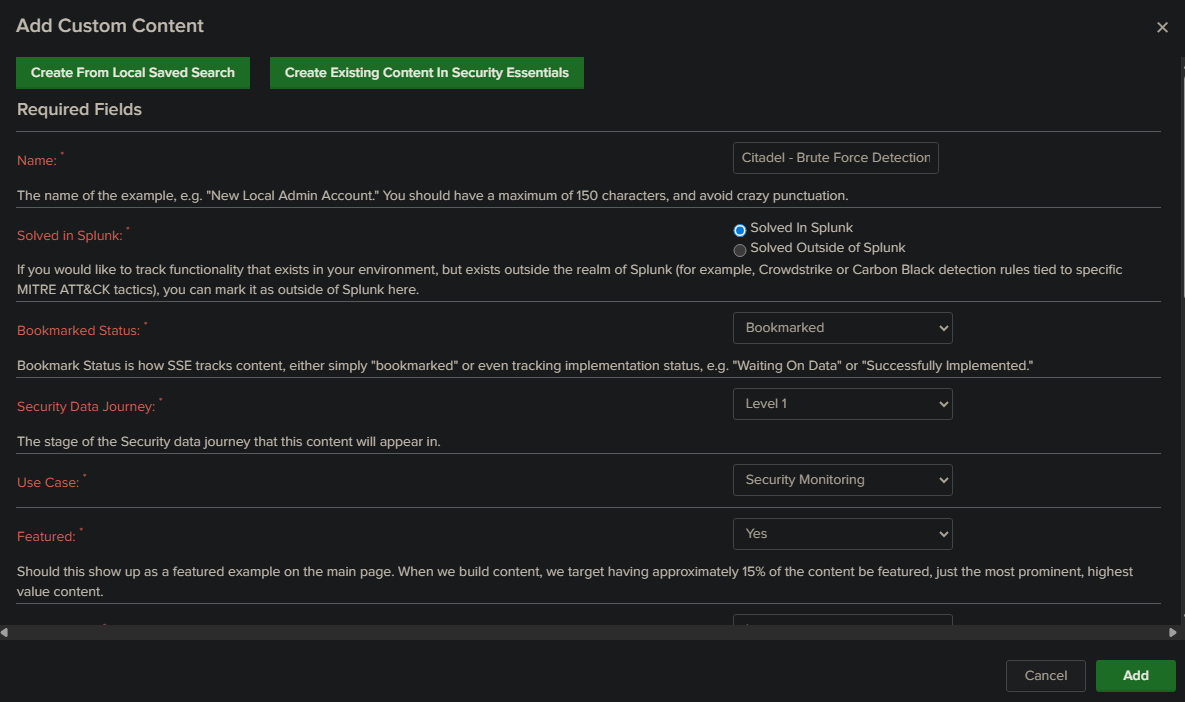Open the Use Case dropdown
1185x702 pixels.
point(842,479)
